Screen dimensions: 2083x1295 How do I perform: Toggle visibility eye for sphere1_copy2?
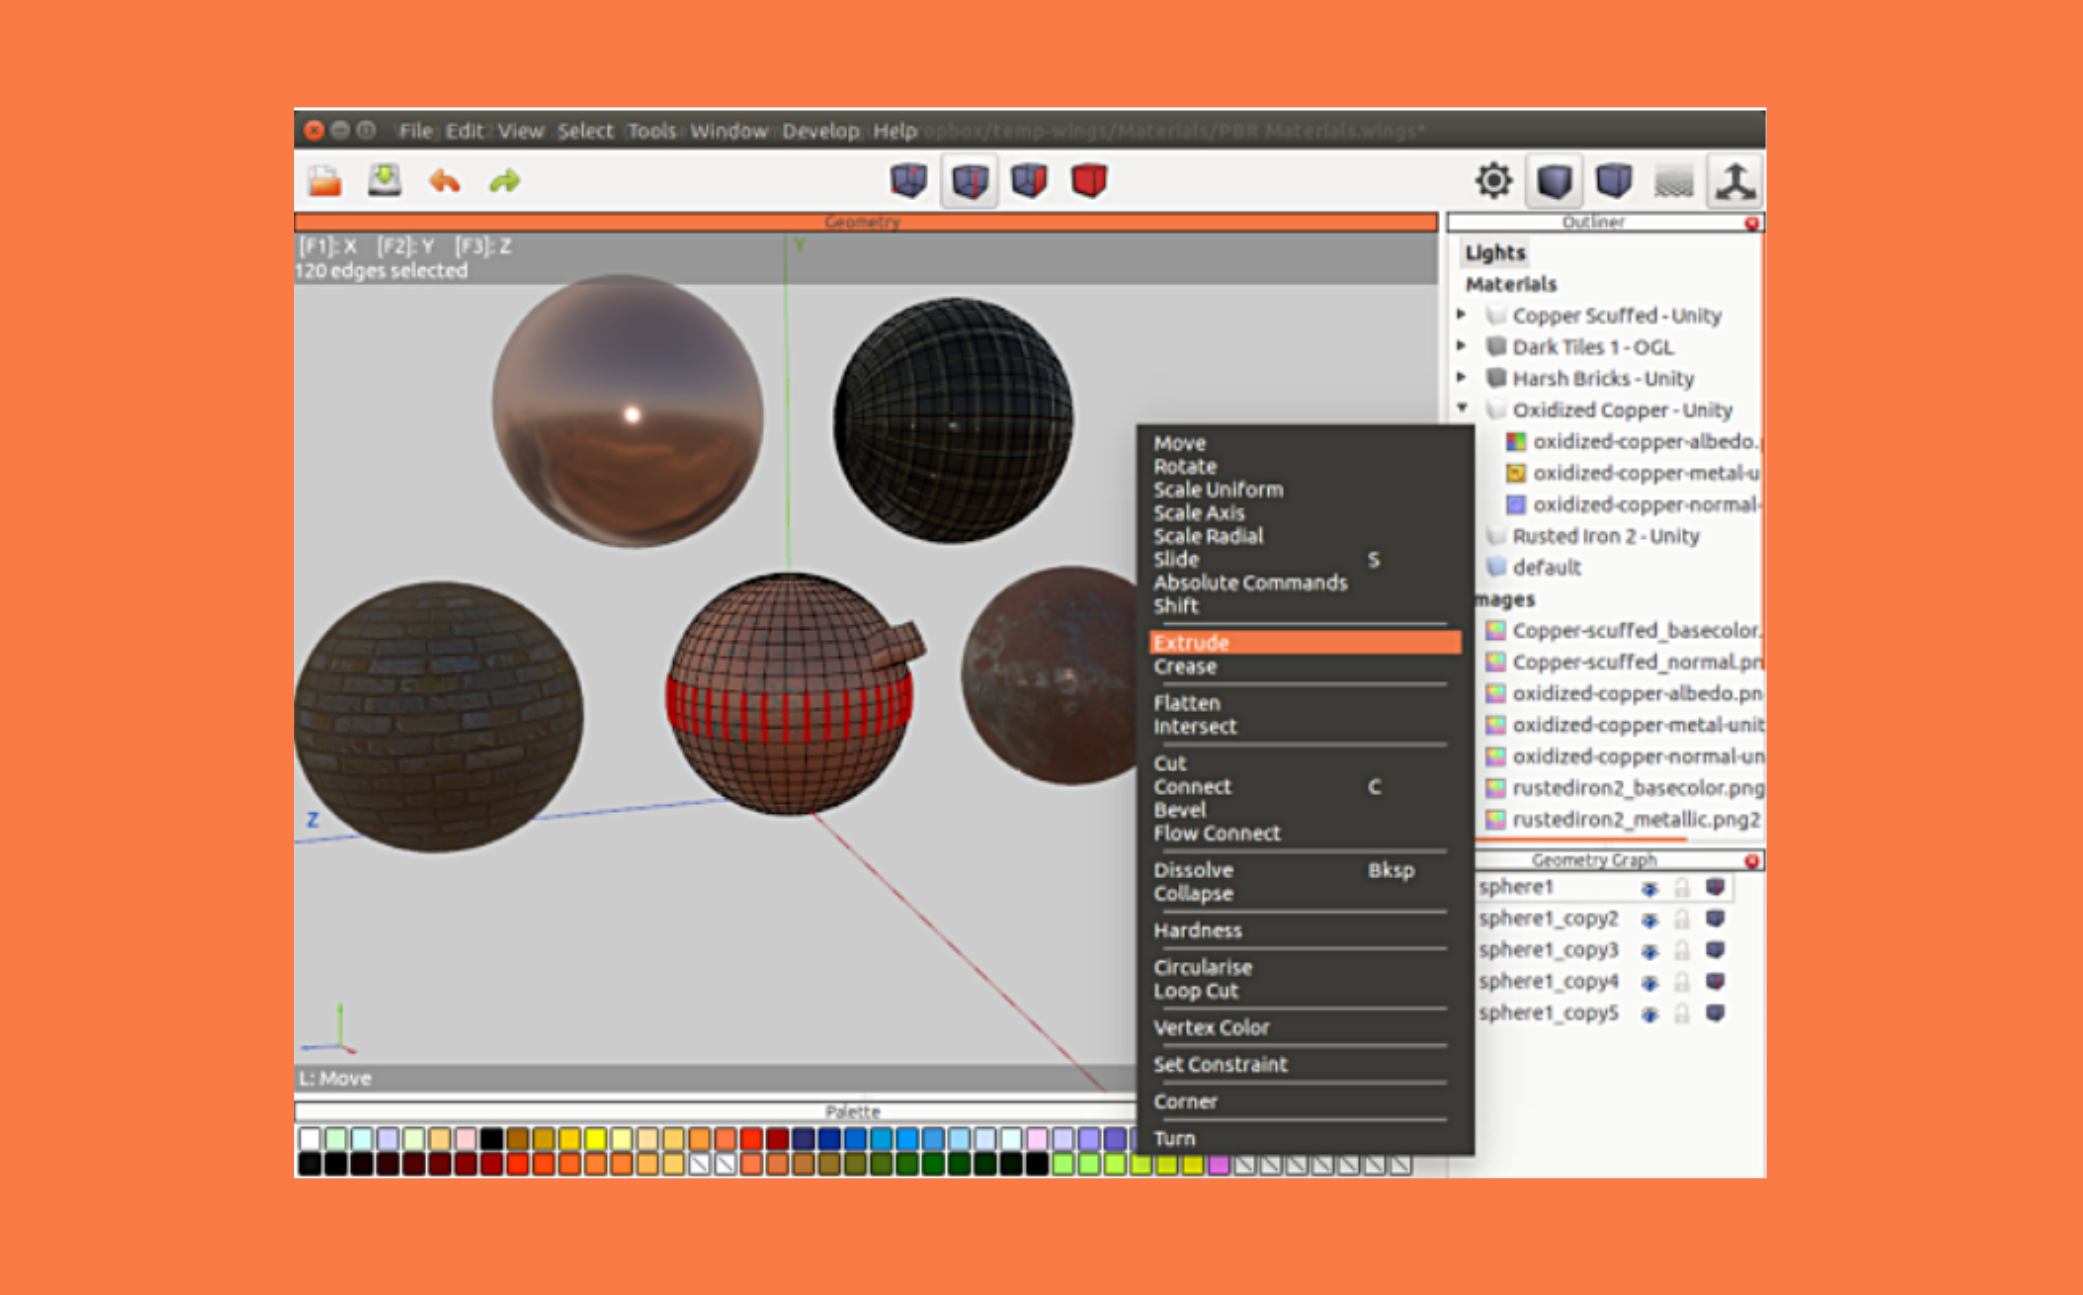(x=1650, y=919)
